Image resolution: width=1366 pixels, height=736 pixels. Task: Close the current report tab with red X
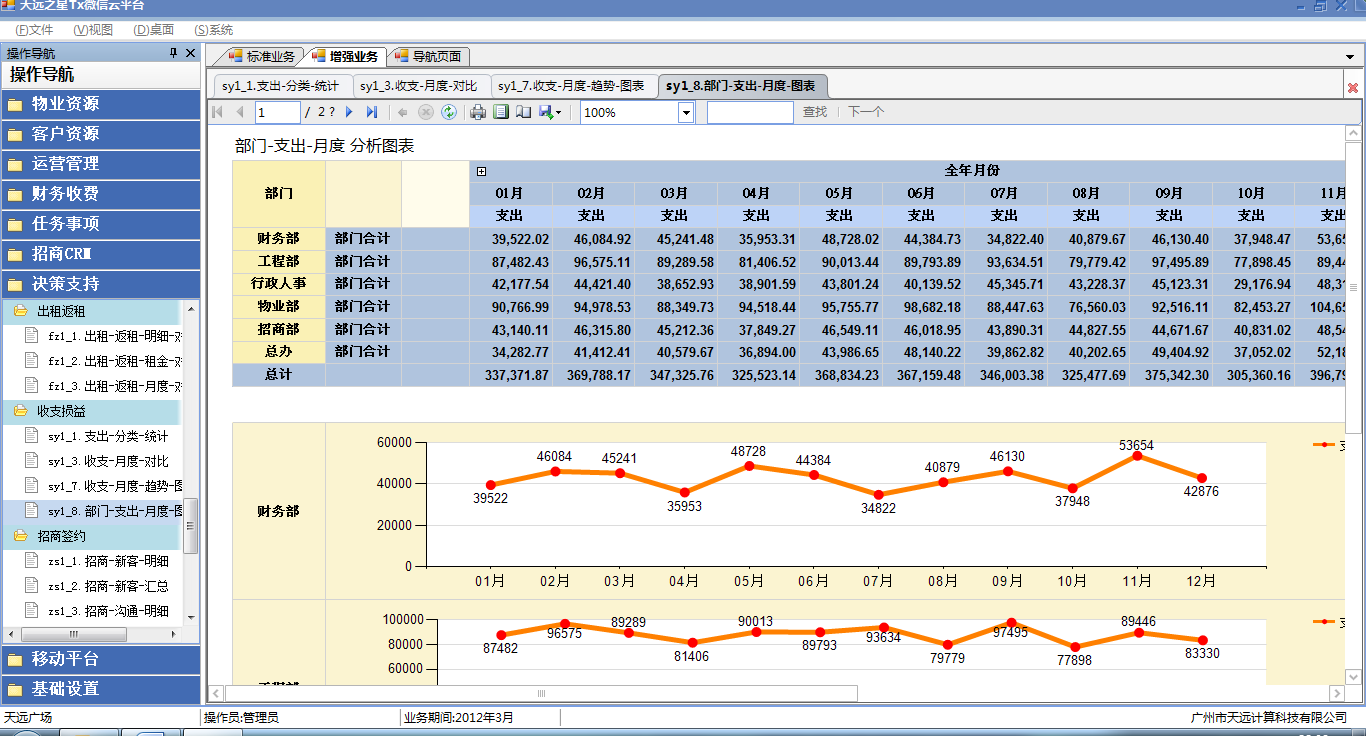(x=1353, y=87)
